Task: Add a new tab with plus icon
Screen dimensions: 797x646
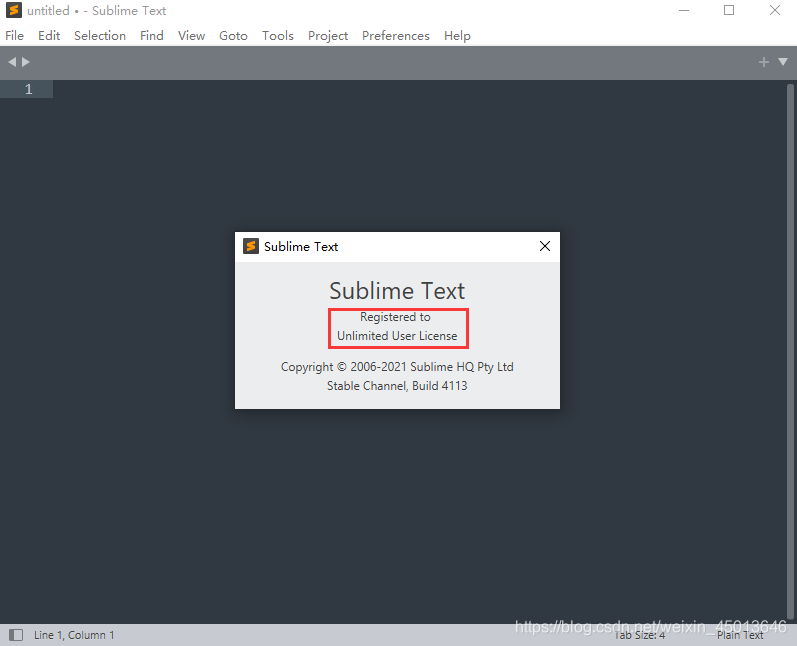Action: (x=763, y=62)
